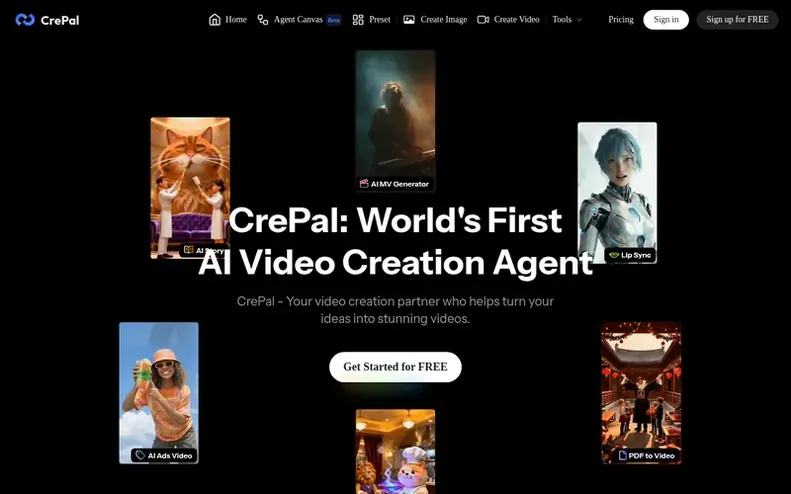The image size is (791, 494).
Task: Click the "Your video creation partner" subtitle text
Action: pos(395,310)
